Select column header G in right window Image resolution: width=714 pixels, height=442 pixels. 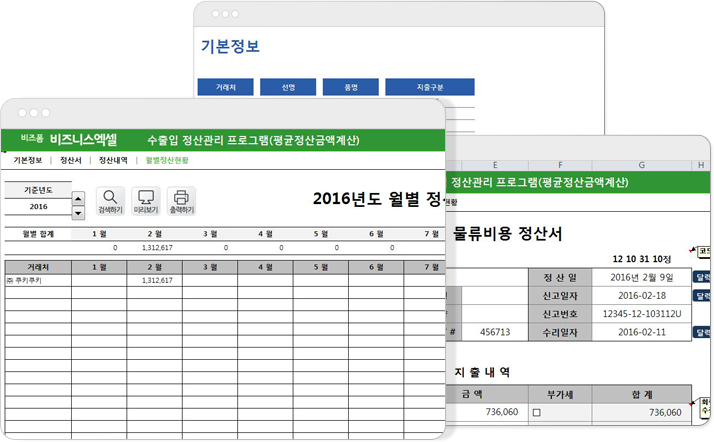click(642, 165)
